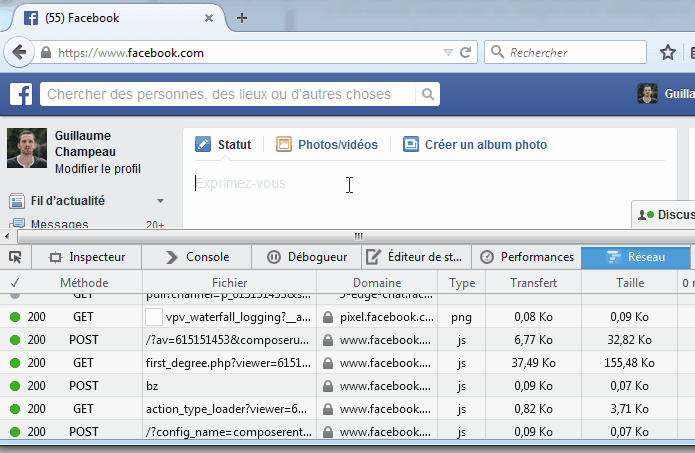
Task: Open URL history dropdown arrow in address bar
Action: [x=448, y=53]
